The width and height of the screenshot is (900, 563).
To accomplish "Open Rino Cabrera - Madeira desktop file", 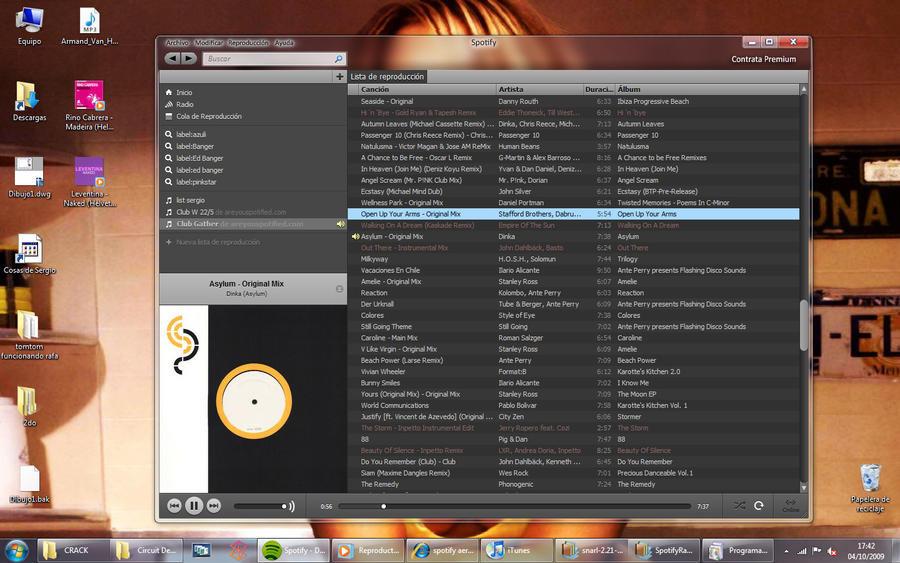I will pos(89,106).
